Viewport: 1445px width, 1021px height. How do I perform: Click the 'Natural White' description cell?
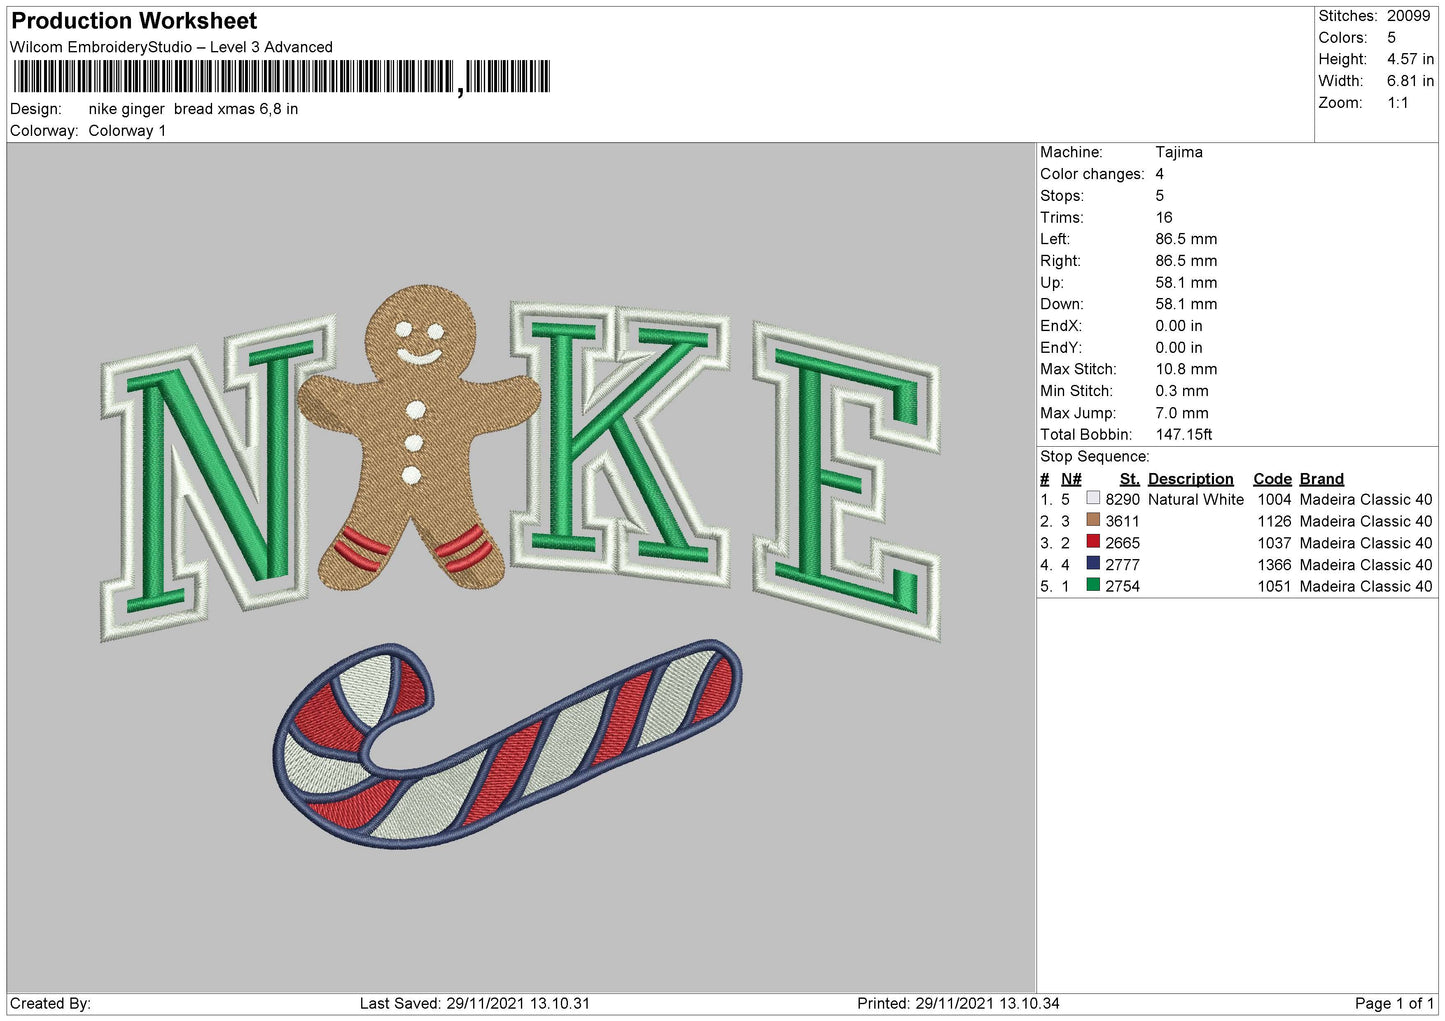click(1196, 500)
